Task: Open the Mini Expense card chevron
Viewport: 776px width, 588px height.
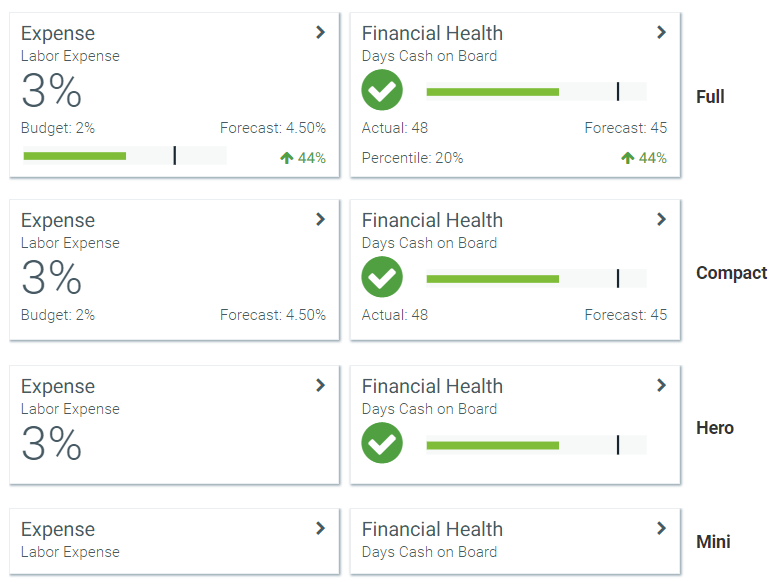Action: click(x=320, y=528)
